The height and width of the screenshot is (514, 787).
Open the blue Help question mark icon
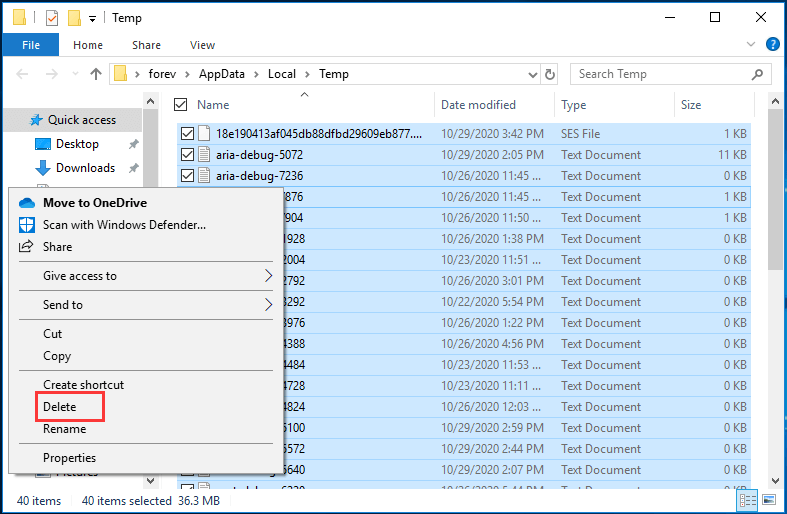pyautogui.click(x=772, y=44)
